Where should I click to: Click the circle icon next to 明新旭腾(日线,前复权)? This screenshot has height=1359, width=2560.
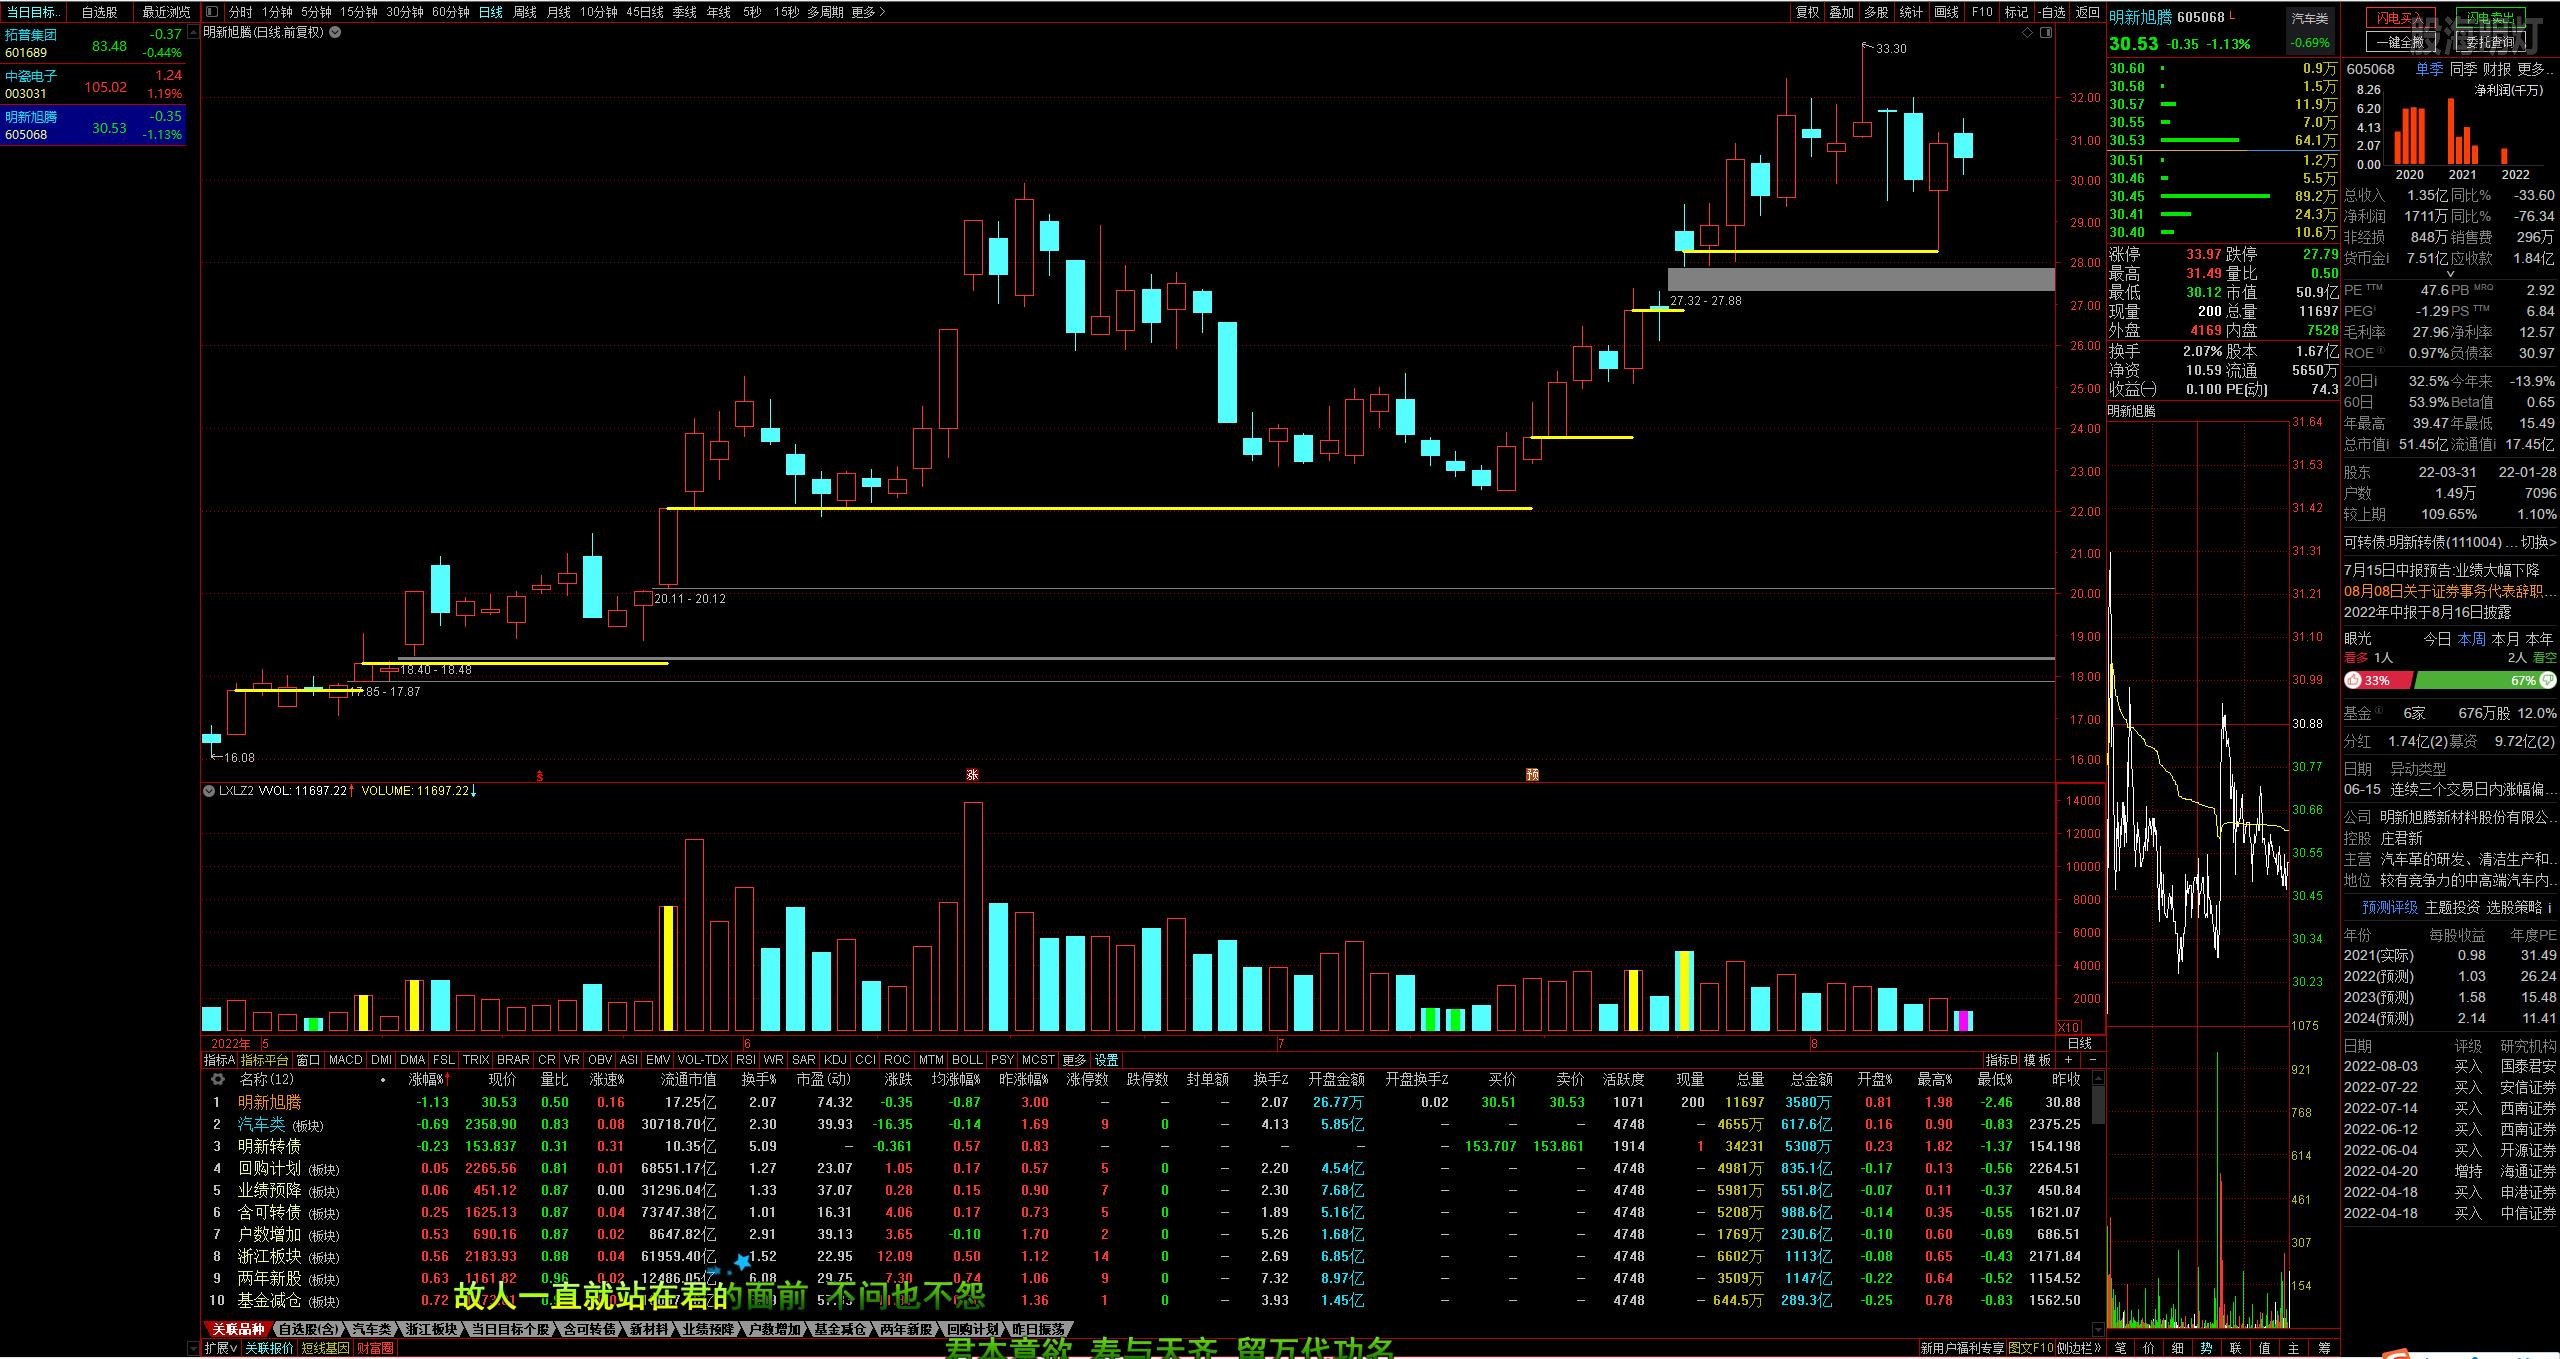335,32
